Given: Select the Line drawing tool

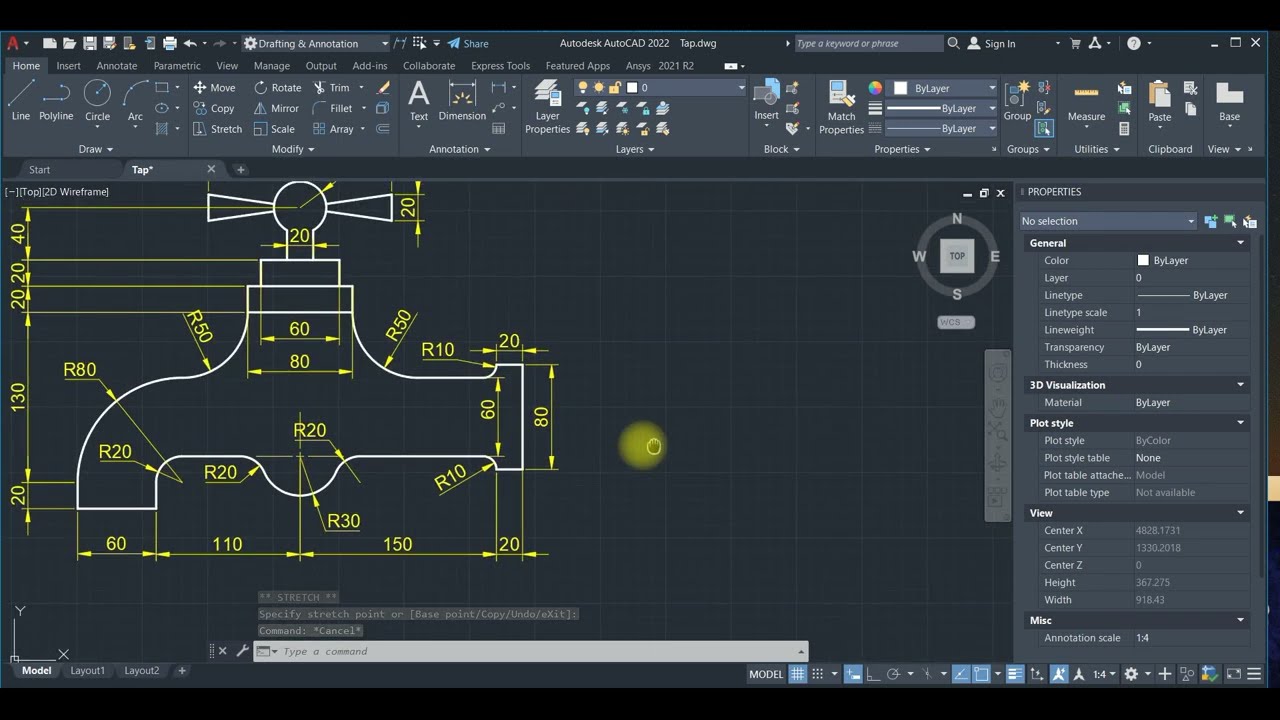Looking at the screenshot, I should coord(21,101).
